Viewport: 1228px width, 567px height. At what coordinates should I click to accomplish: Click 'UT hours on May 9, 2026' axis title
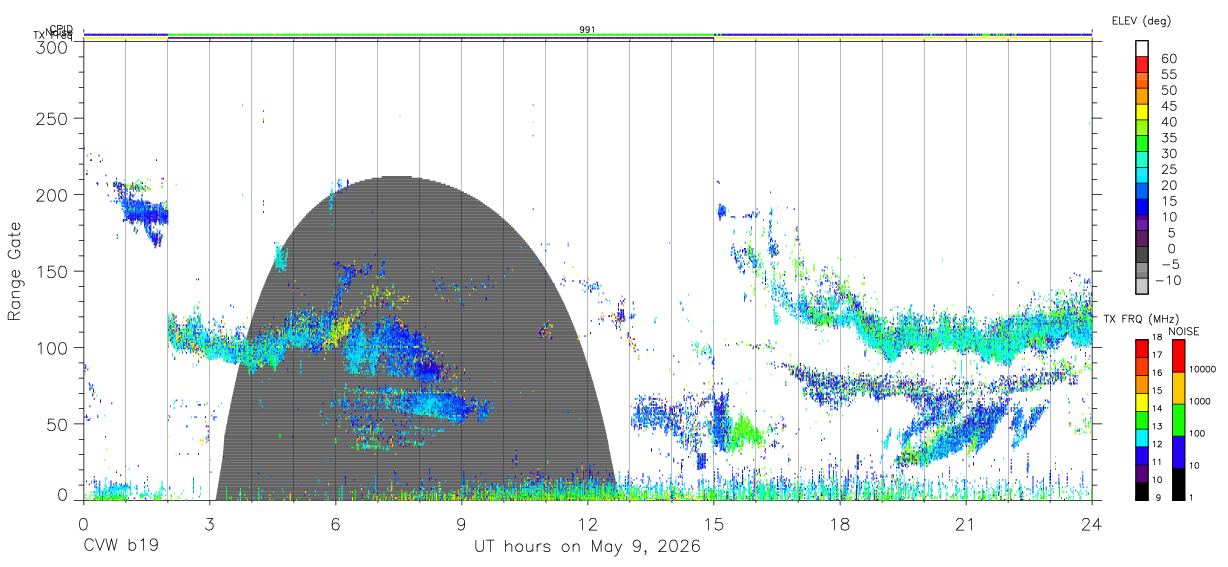pos(587,547)
